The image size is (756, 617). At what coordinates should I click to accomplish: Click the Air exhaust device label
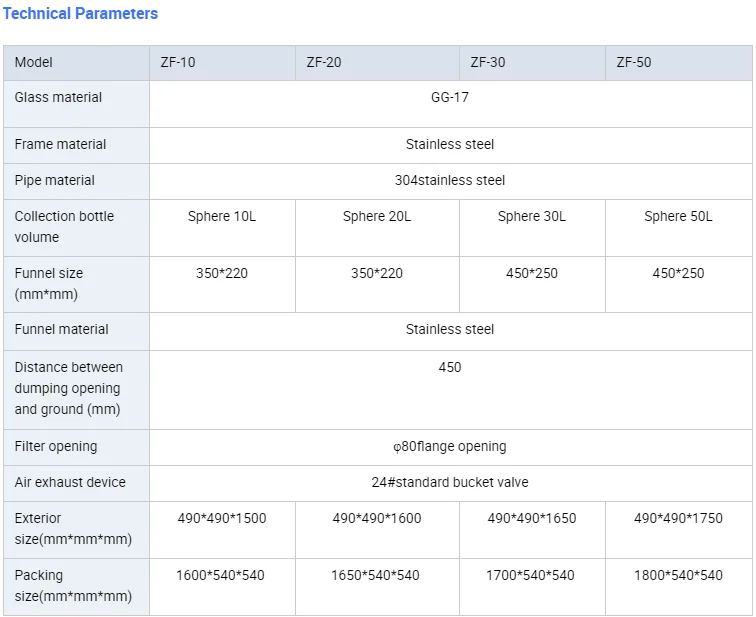coord(70,482)
